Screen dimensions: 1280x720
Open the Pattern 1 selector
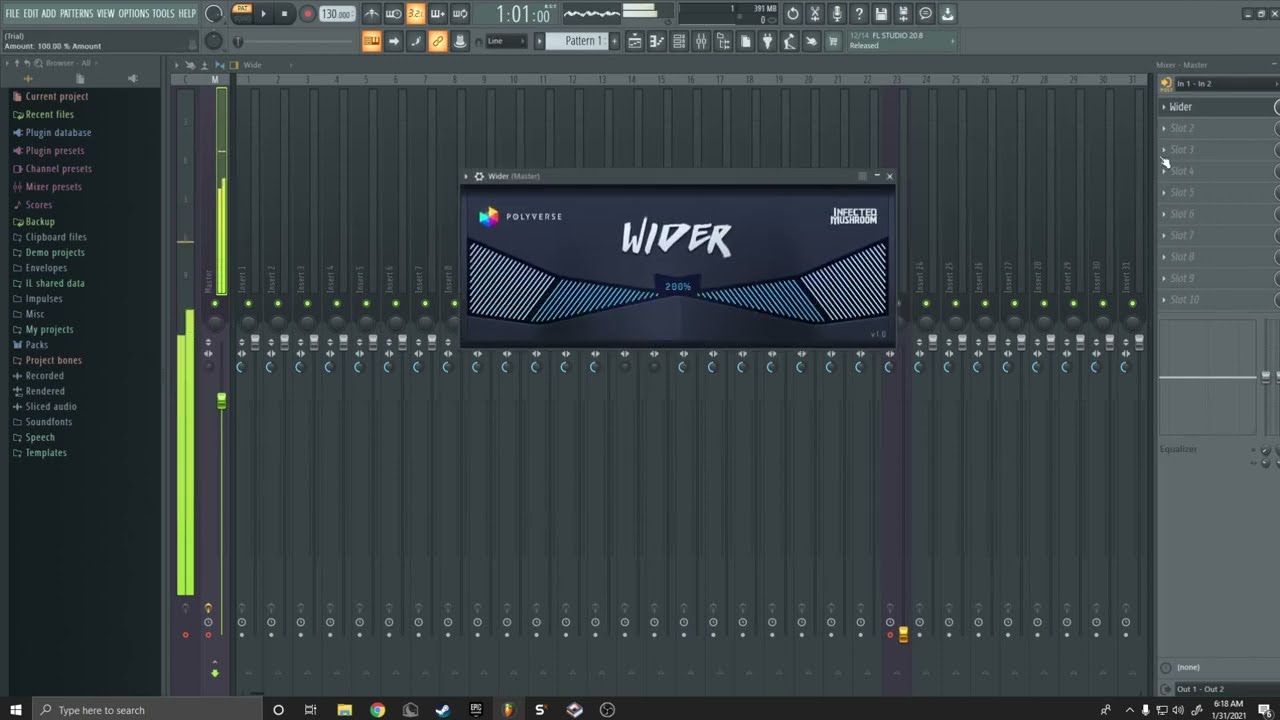click(x=576, y=41)
